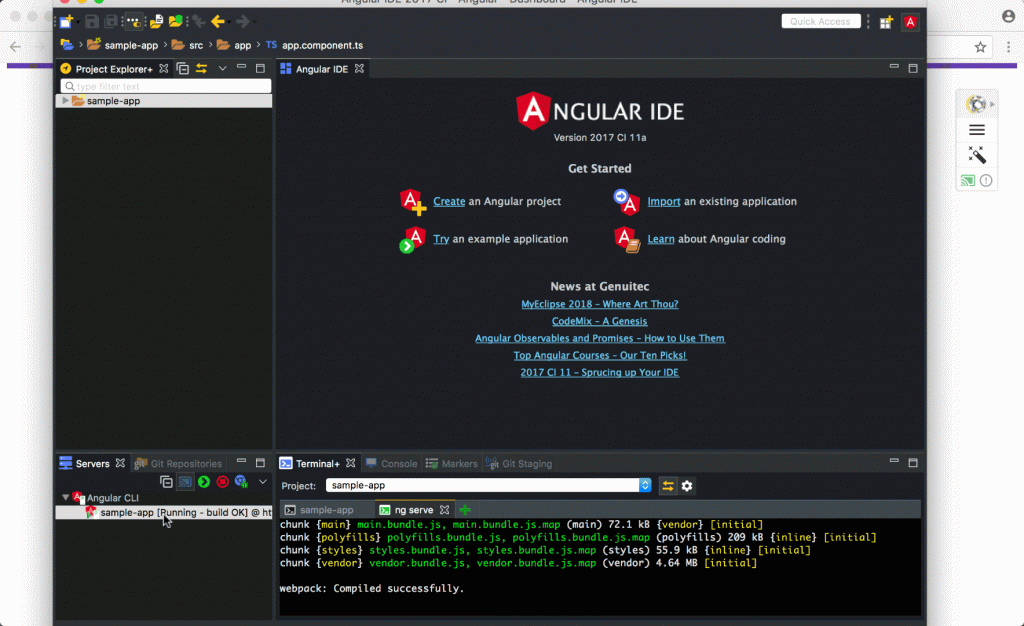Close the Angular IDE editor tab
Image resolution: width=1024 pixels, height=626 pixels.
(359, 69)
